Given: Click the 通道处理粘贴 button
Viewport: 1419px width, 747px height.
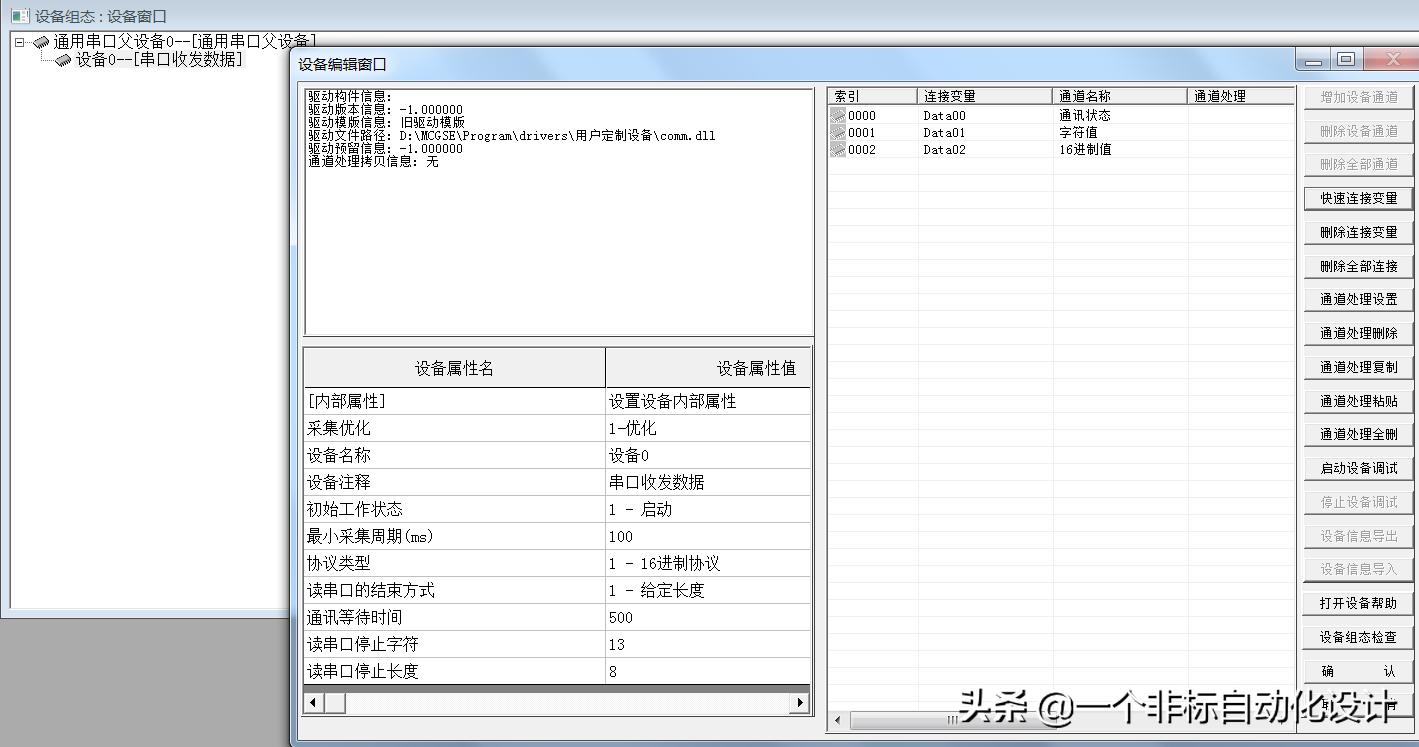Looking at the screenshot, I should [1357, 399].
